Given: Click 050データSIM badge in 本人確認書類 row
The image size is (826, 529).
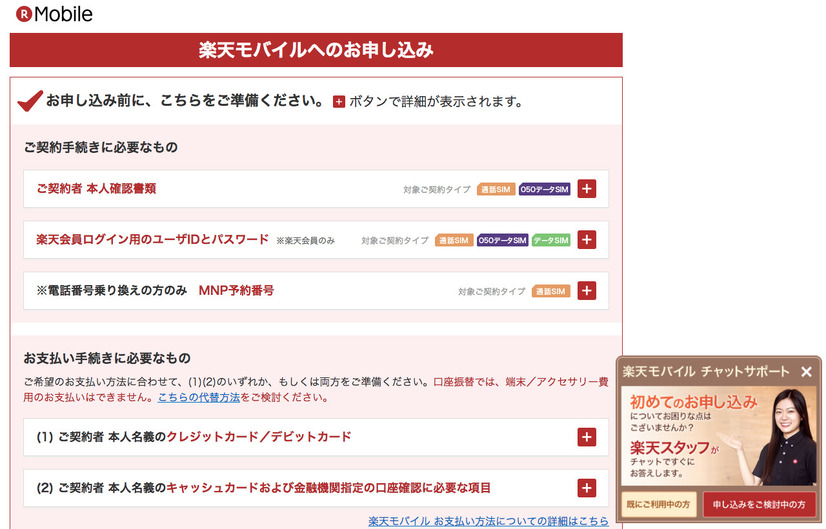Looking at the screenshot, I should click(544, 189).
